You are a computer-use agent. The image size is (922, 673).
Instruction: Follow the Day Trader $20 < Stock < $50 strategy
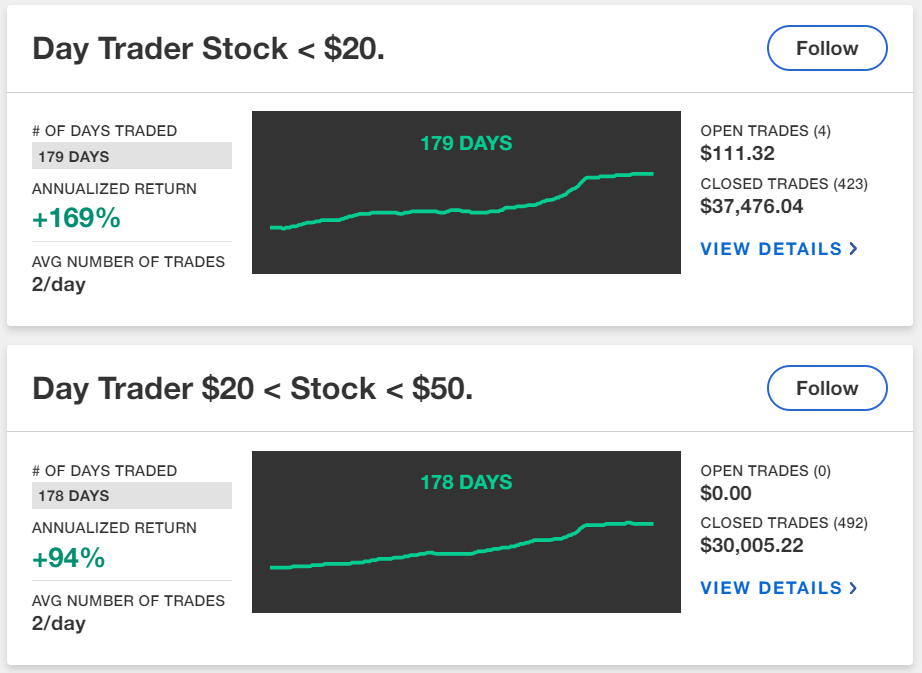click(826, 387)
